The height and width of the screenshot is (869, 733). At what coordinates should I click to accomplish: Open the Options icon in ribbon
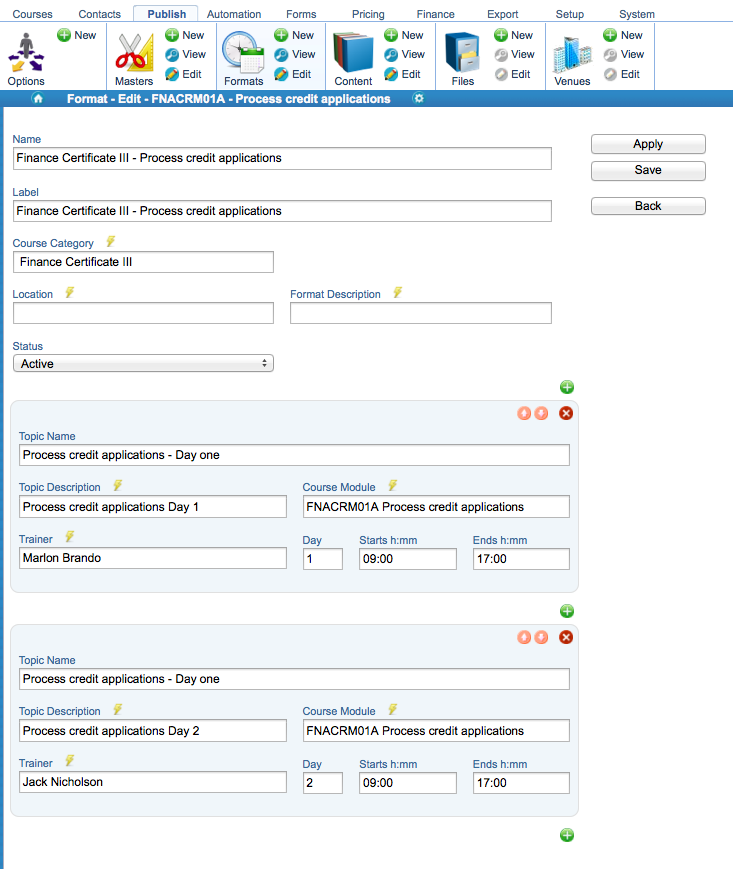pyautogui.click(x=26, y=53)
